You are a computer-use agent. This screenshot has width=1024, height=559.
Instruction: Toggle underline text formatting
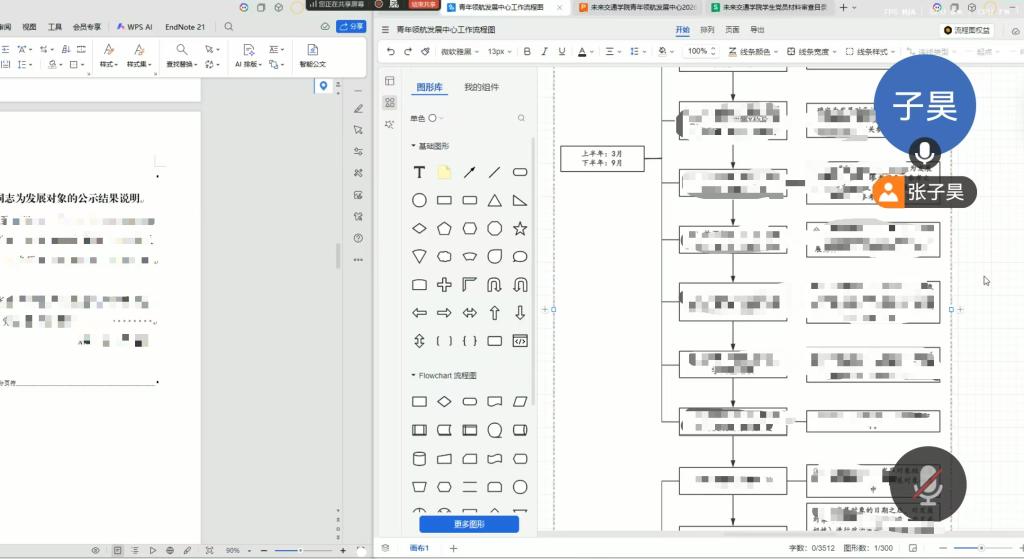point(563,51)
